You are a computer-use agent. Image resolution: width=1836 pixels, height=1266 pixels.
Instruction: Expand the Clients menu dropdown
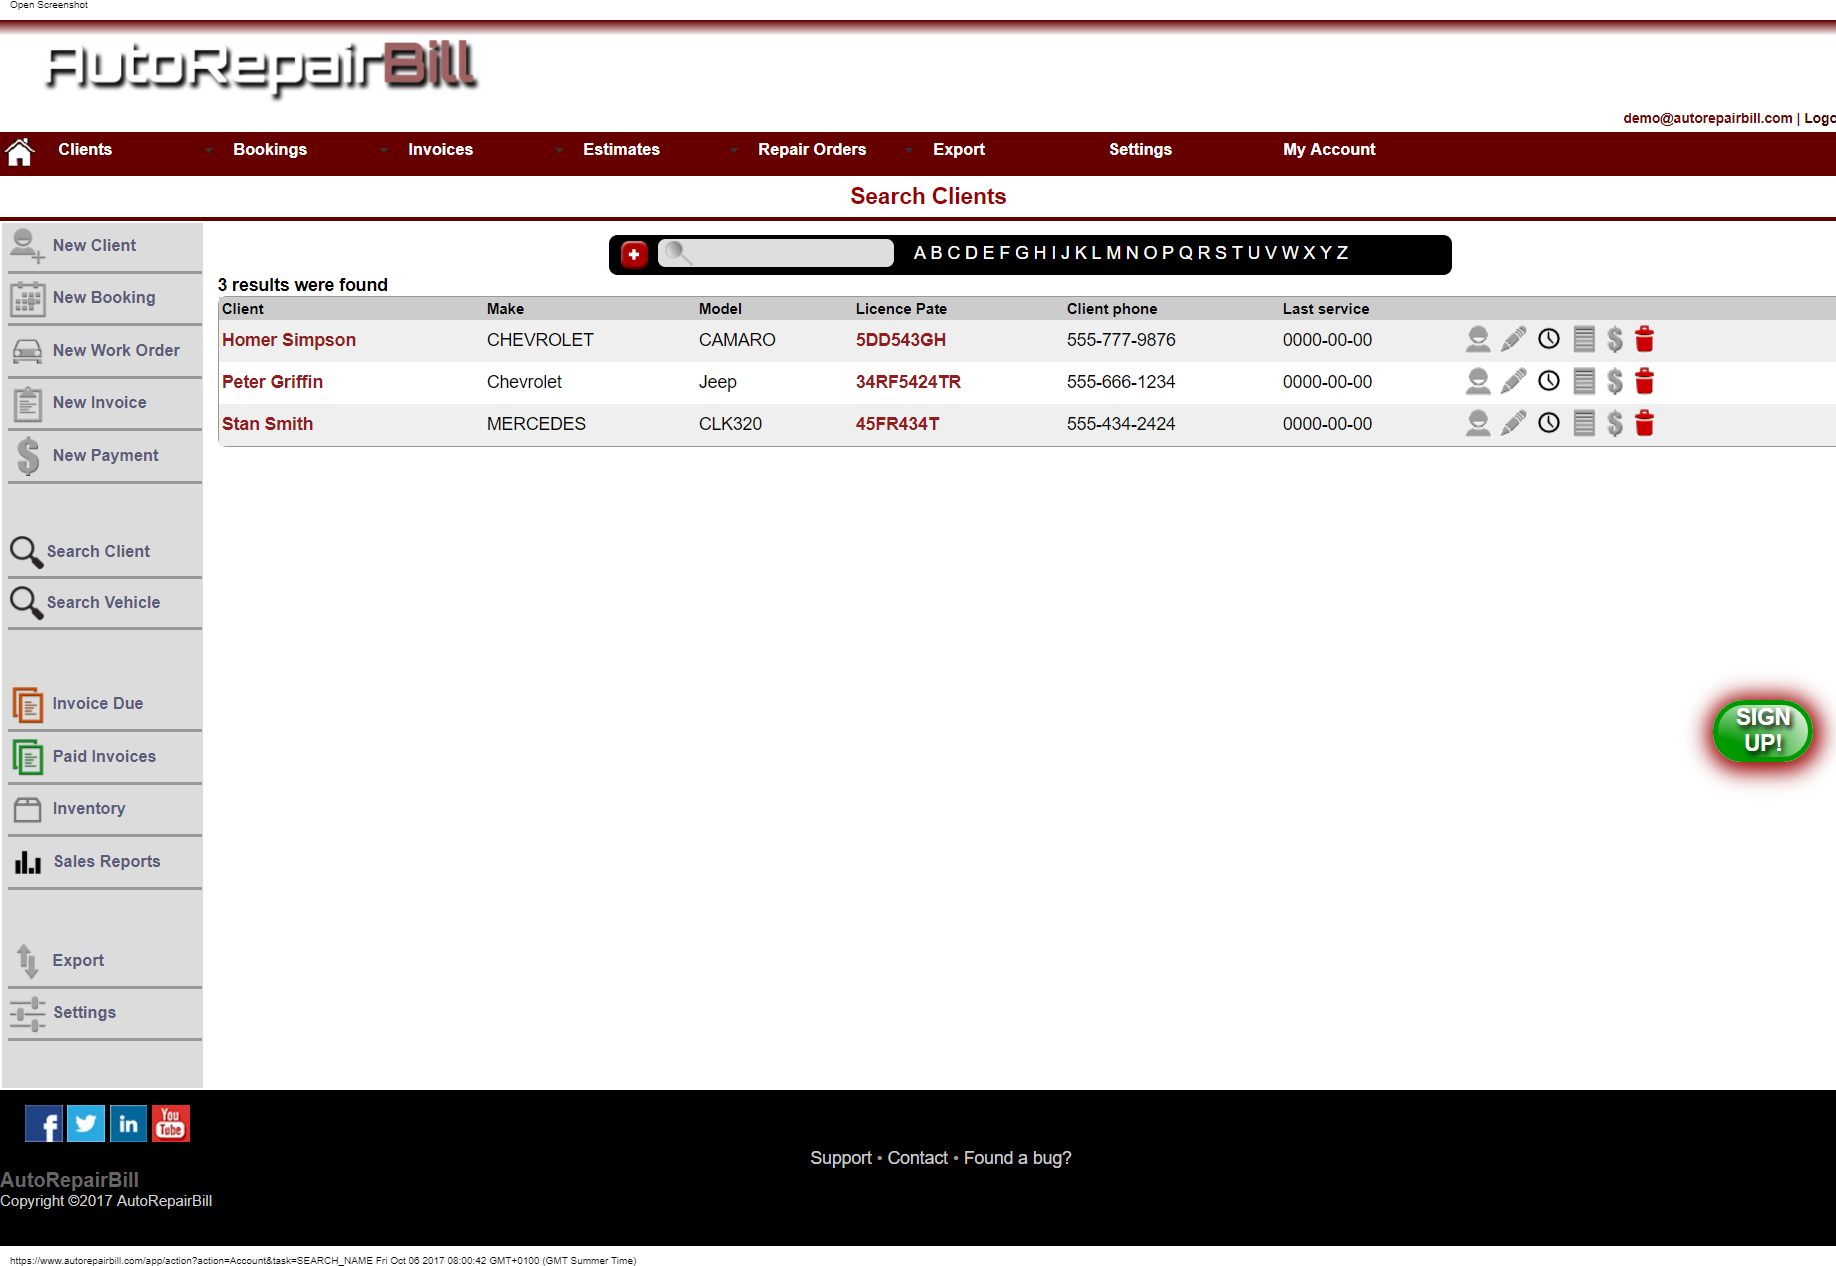pos(208,150)
